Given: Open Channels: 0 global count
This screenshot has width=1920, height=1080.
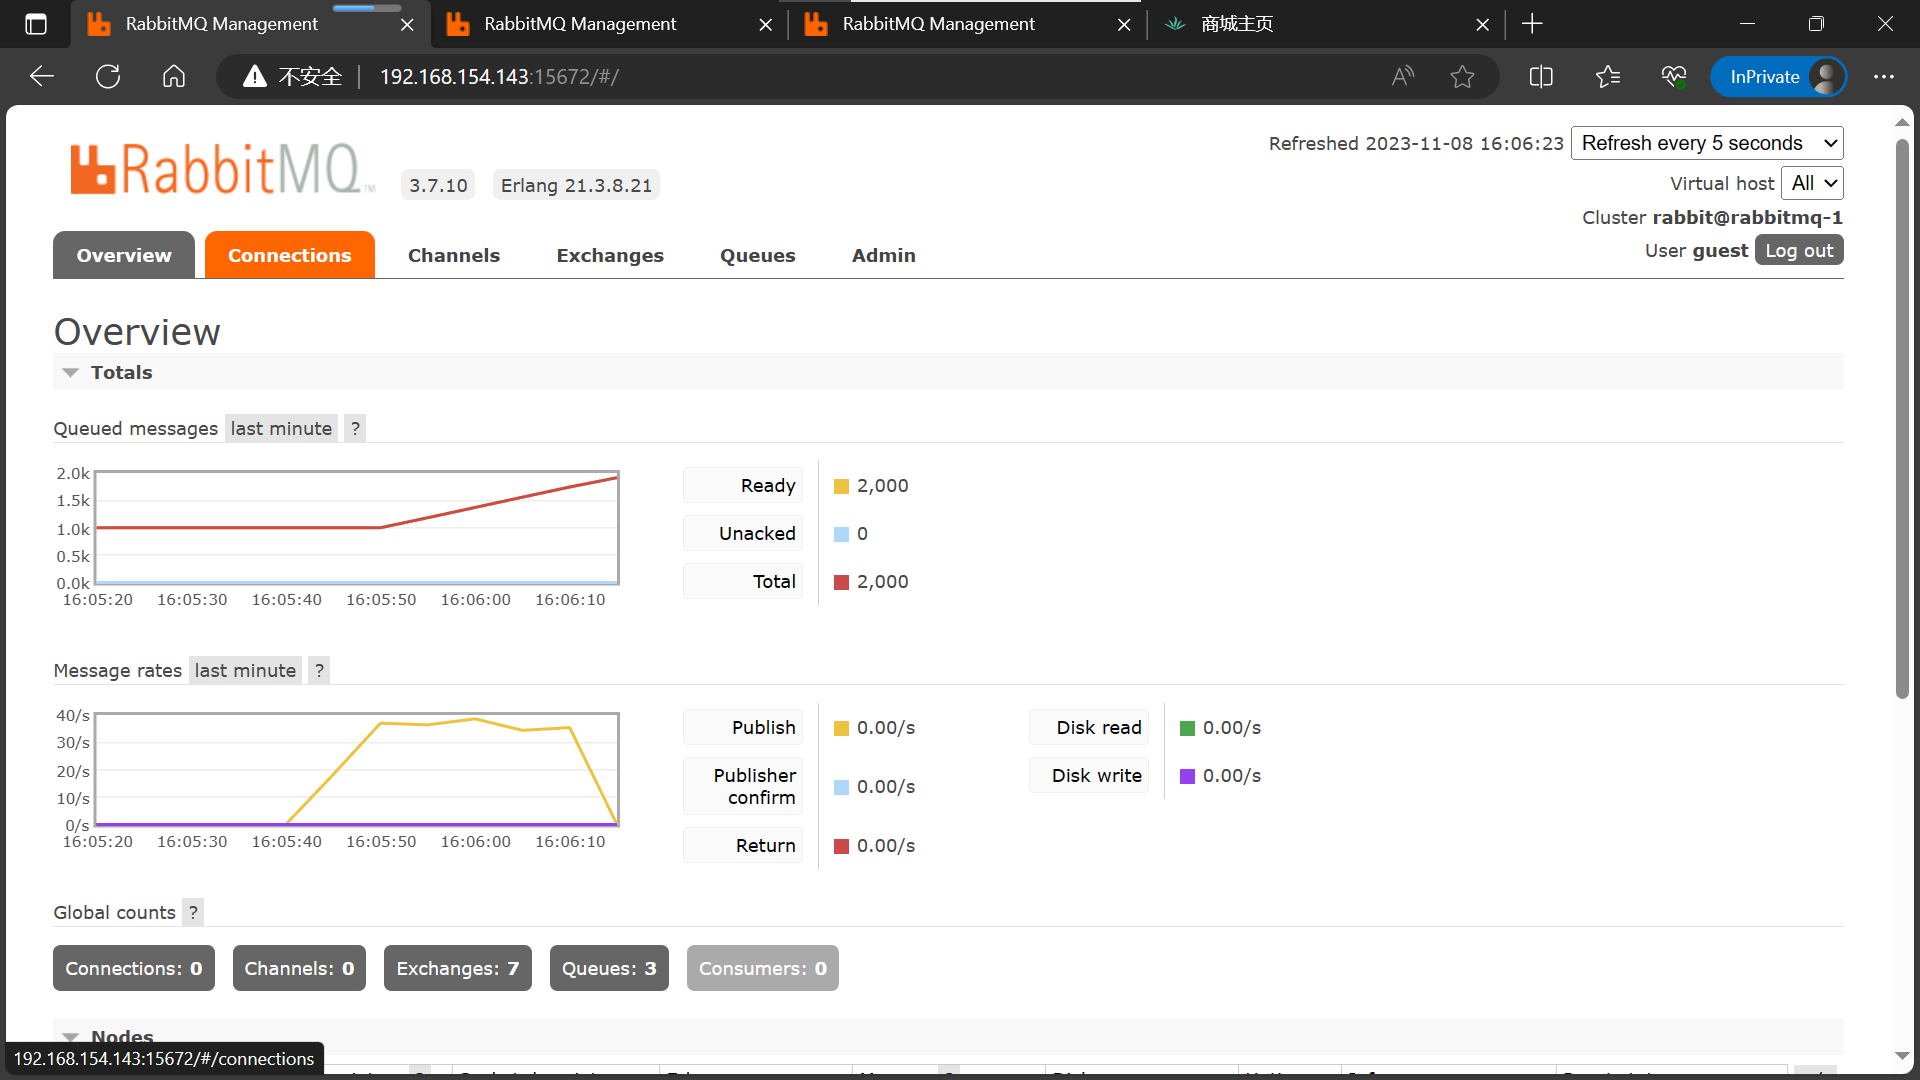Looking at the screenshot, I should click(299, 968).
